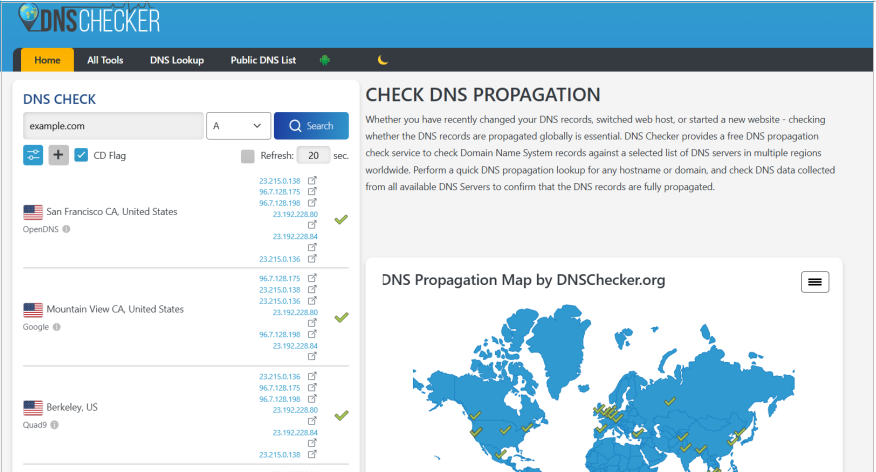Screen dimensions: 876x472
Task: Open external link icon beside Google 96.7.128.175
Action: pyautogui.click(x=312, y=278)
